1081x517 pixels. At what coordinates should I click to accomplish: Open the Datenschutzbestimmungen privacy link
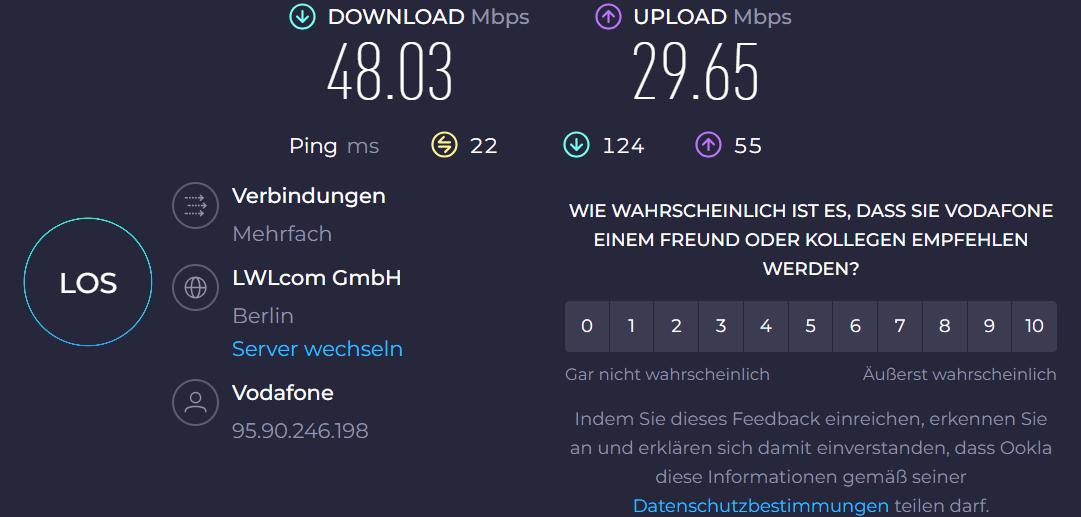point(760,506)
